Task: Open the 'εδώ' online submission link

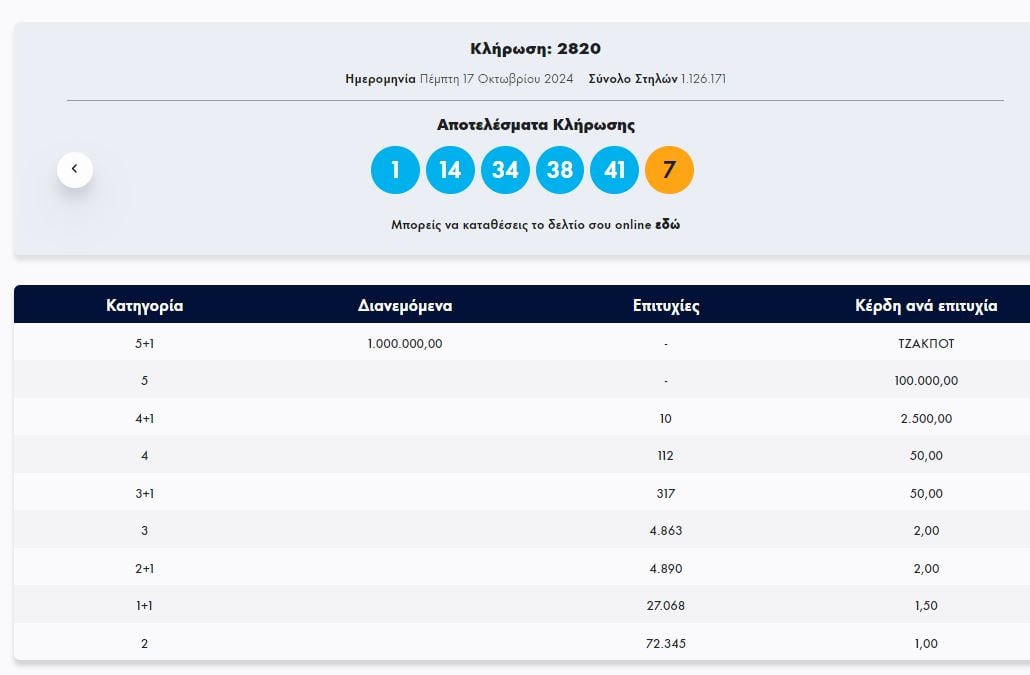Action: pyautogui.click(x=667, y=225)
